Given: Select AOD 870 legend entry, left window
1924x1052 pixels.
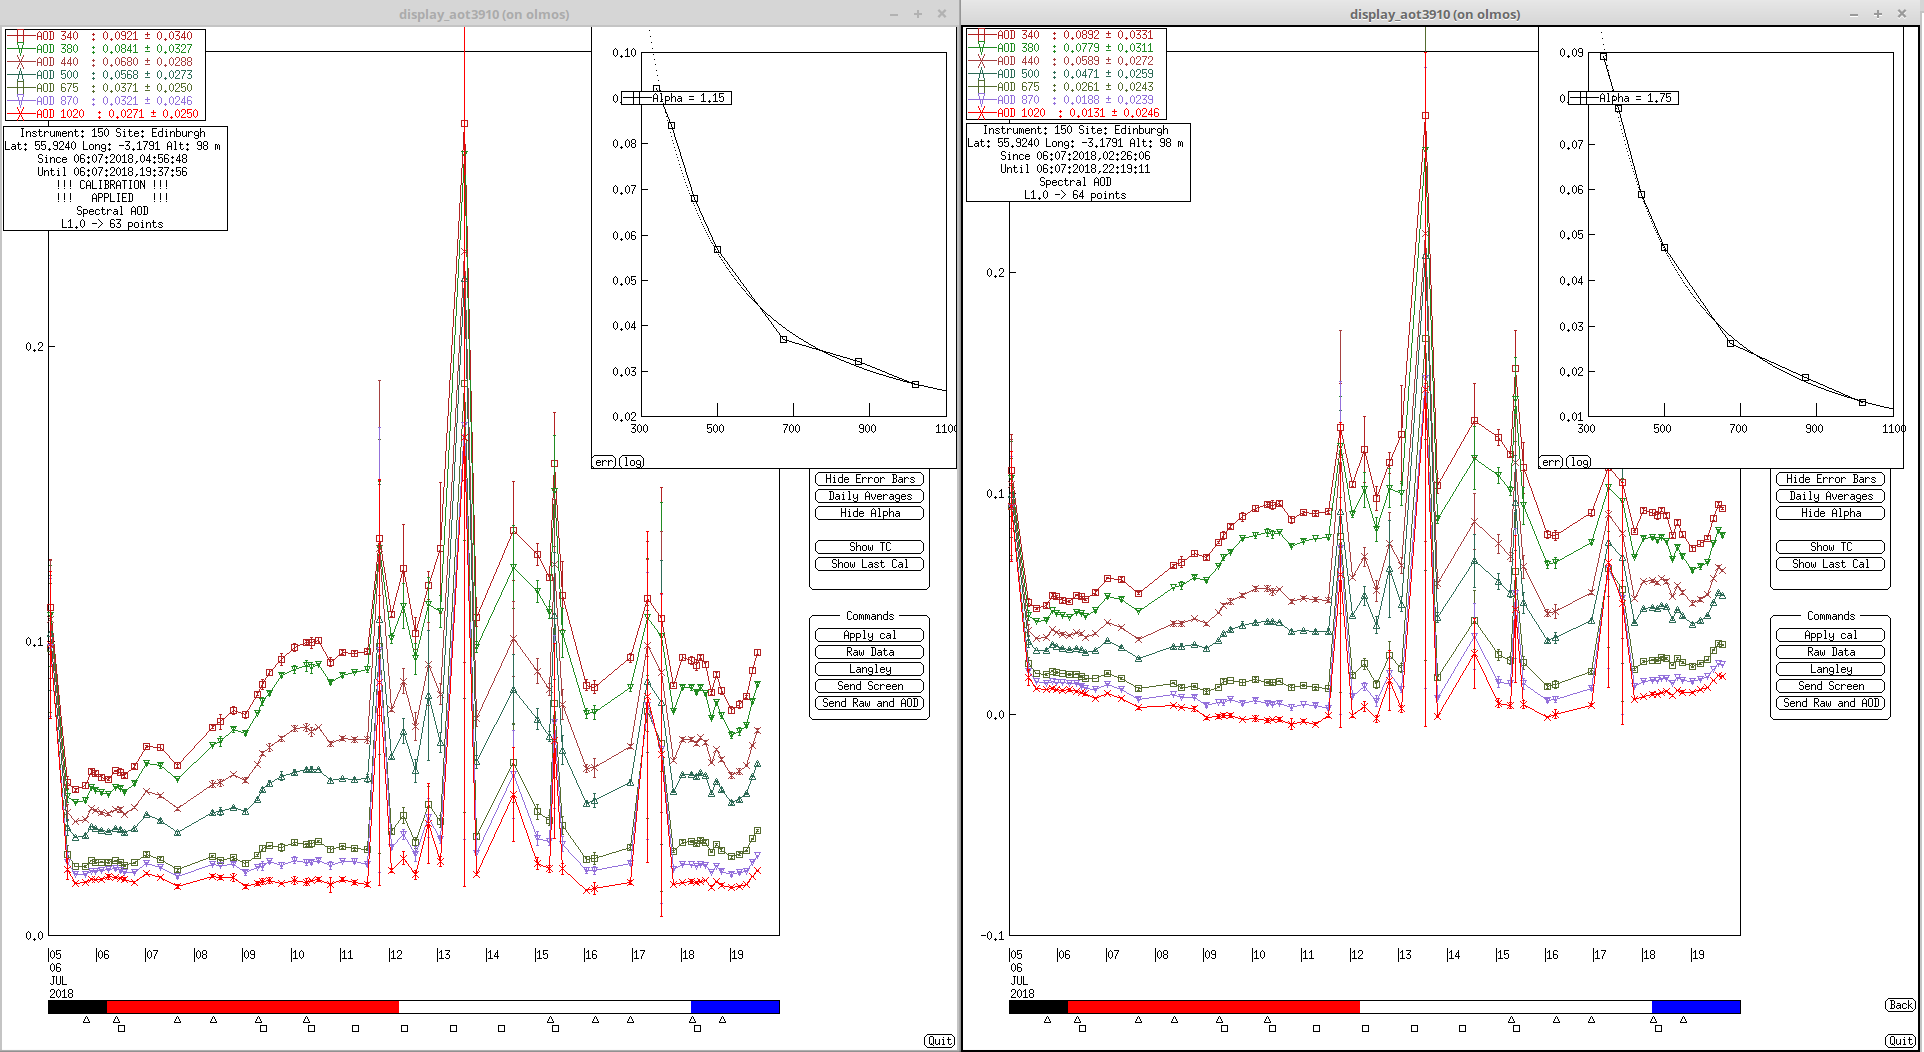Looking at the screenshot, I should [105, 101].
